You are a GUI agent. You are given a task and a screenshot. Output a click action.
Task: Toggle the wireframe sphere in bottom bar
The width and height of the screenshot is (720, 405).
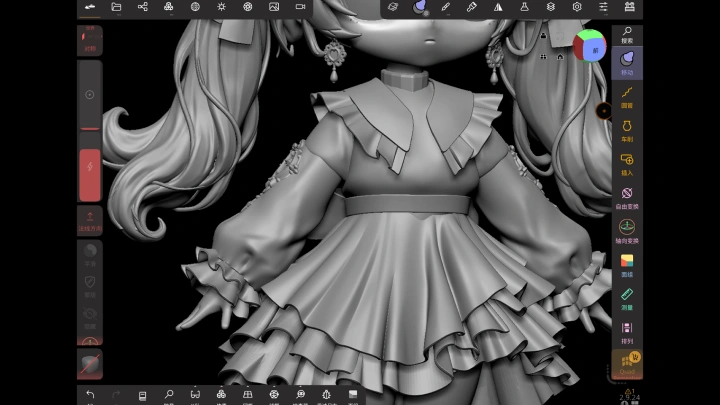pyautogui.click(x=274, y=395)
